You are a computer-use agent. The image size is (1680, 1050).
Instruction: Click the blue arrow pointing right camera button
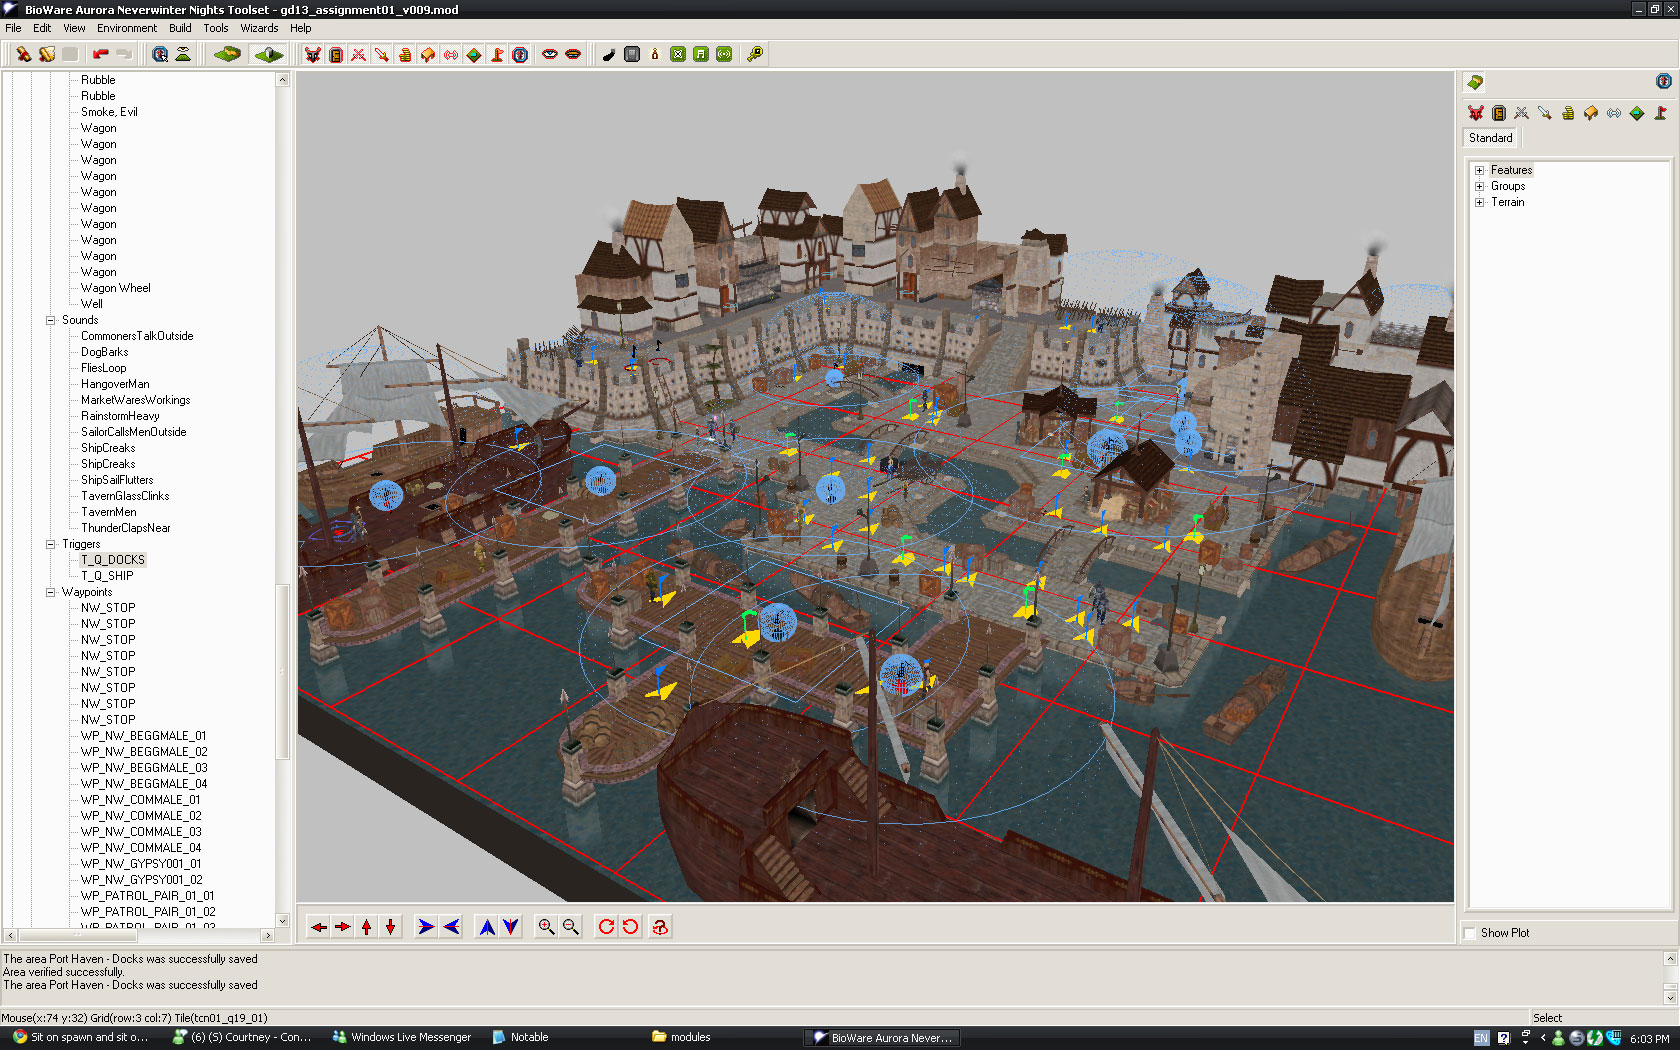(x=426, y=927)
